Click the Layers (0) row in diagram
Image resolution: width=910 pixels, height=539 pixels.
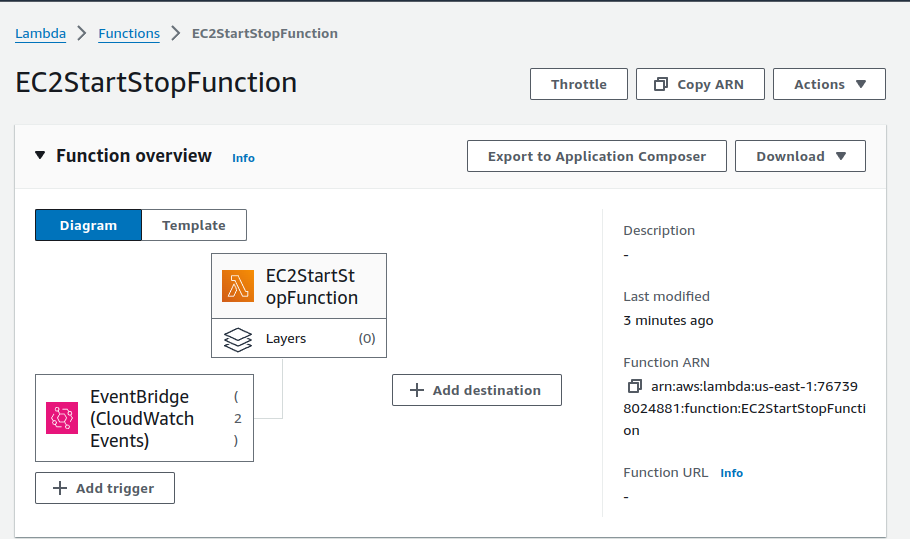pyautogui.click(x=299, y=339)
